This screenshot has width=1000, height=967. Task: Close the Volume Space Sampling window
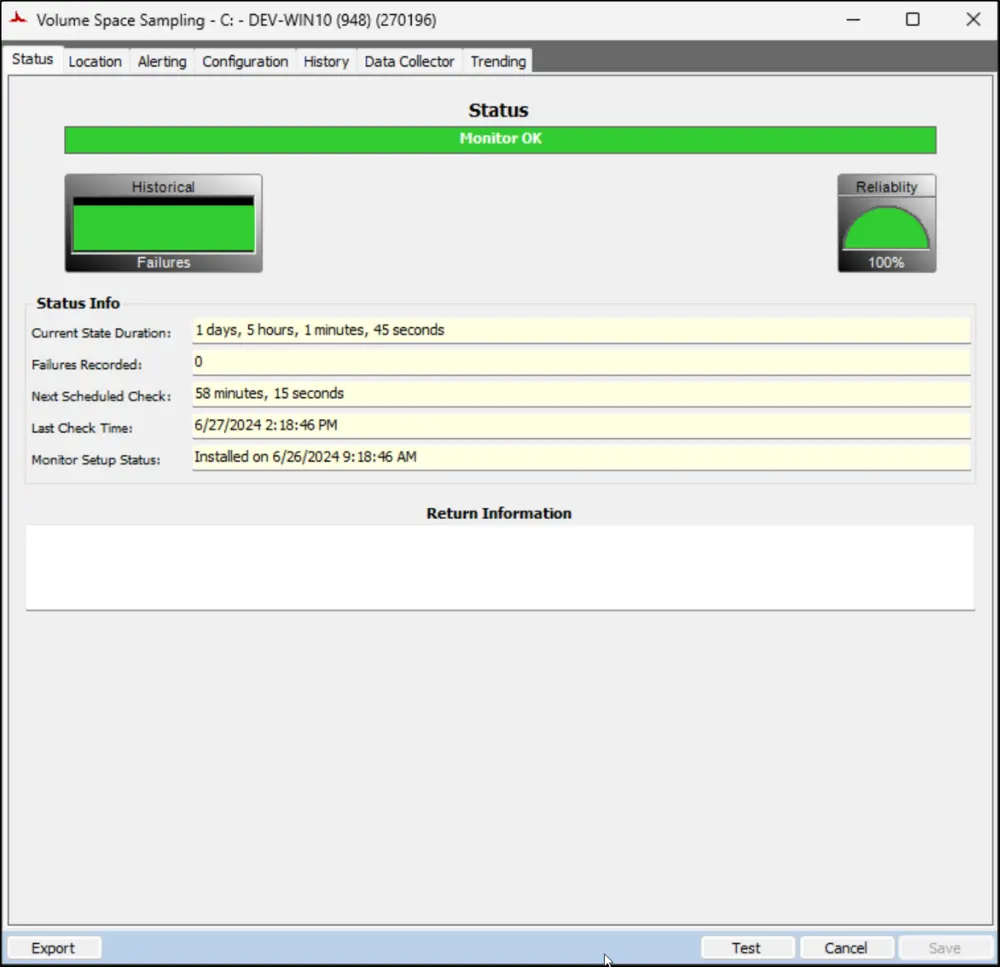point(973,20)
